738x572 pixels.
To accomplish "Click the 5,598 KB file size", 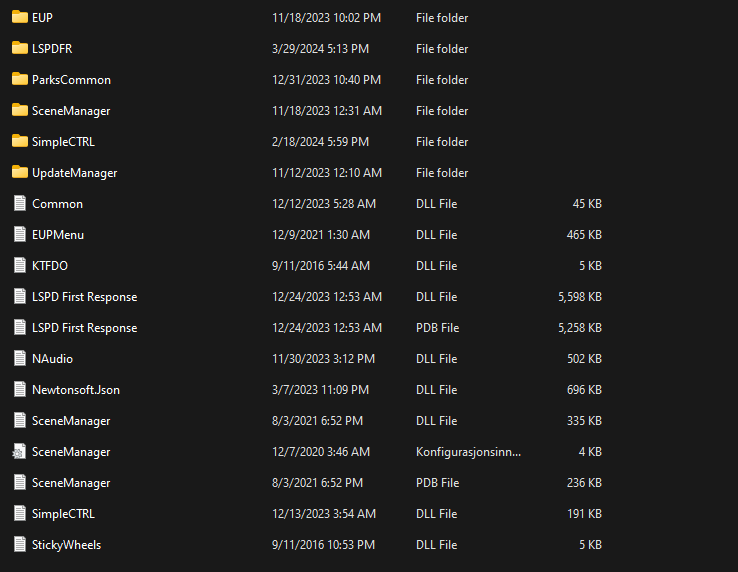I will pyautogui.click(x=580, y=297).
